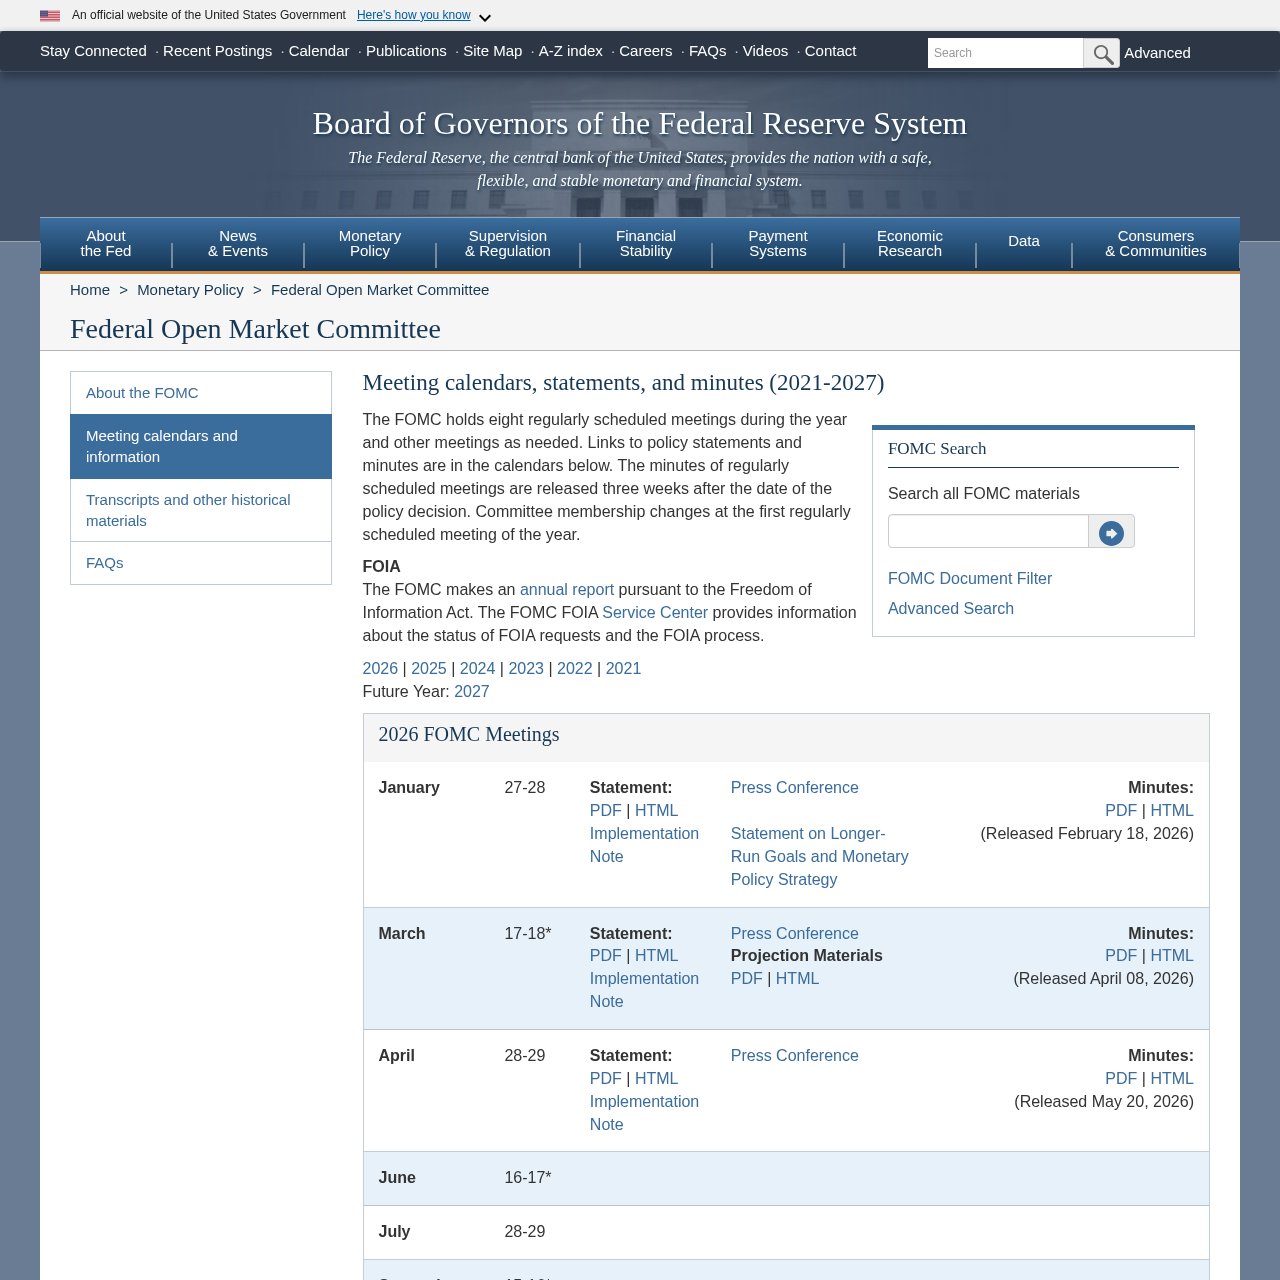Open March minutes PDF
The width and height of the screenshot is (1280, 1280).
click(x=1121, y=956)
